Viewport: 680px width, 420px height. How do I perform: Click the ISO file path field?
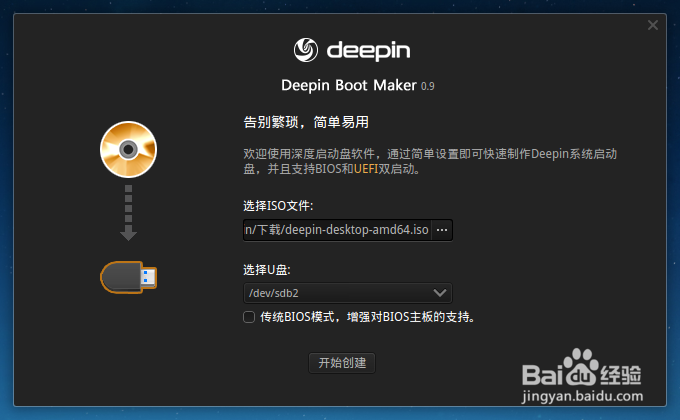tap(337, 230)
